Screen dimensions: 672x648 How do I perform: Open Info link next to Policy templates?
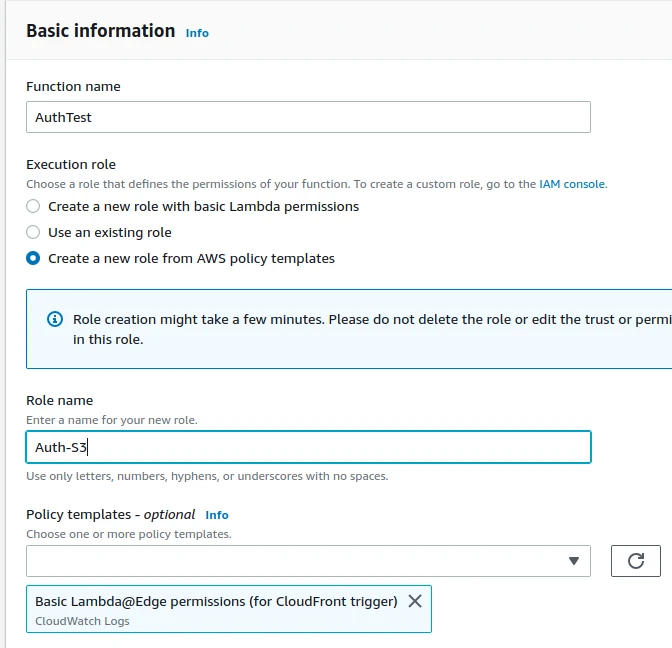[x=217, y=515]
